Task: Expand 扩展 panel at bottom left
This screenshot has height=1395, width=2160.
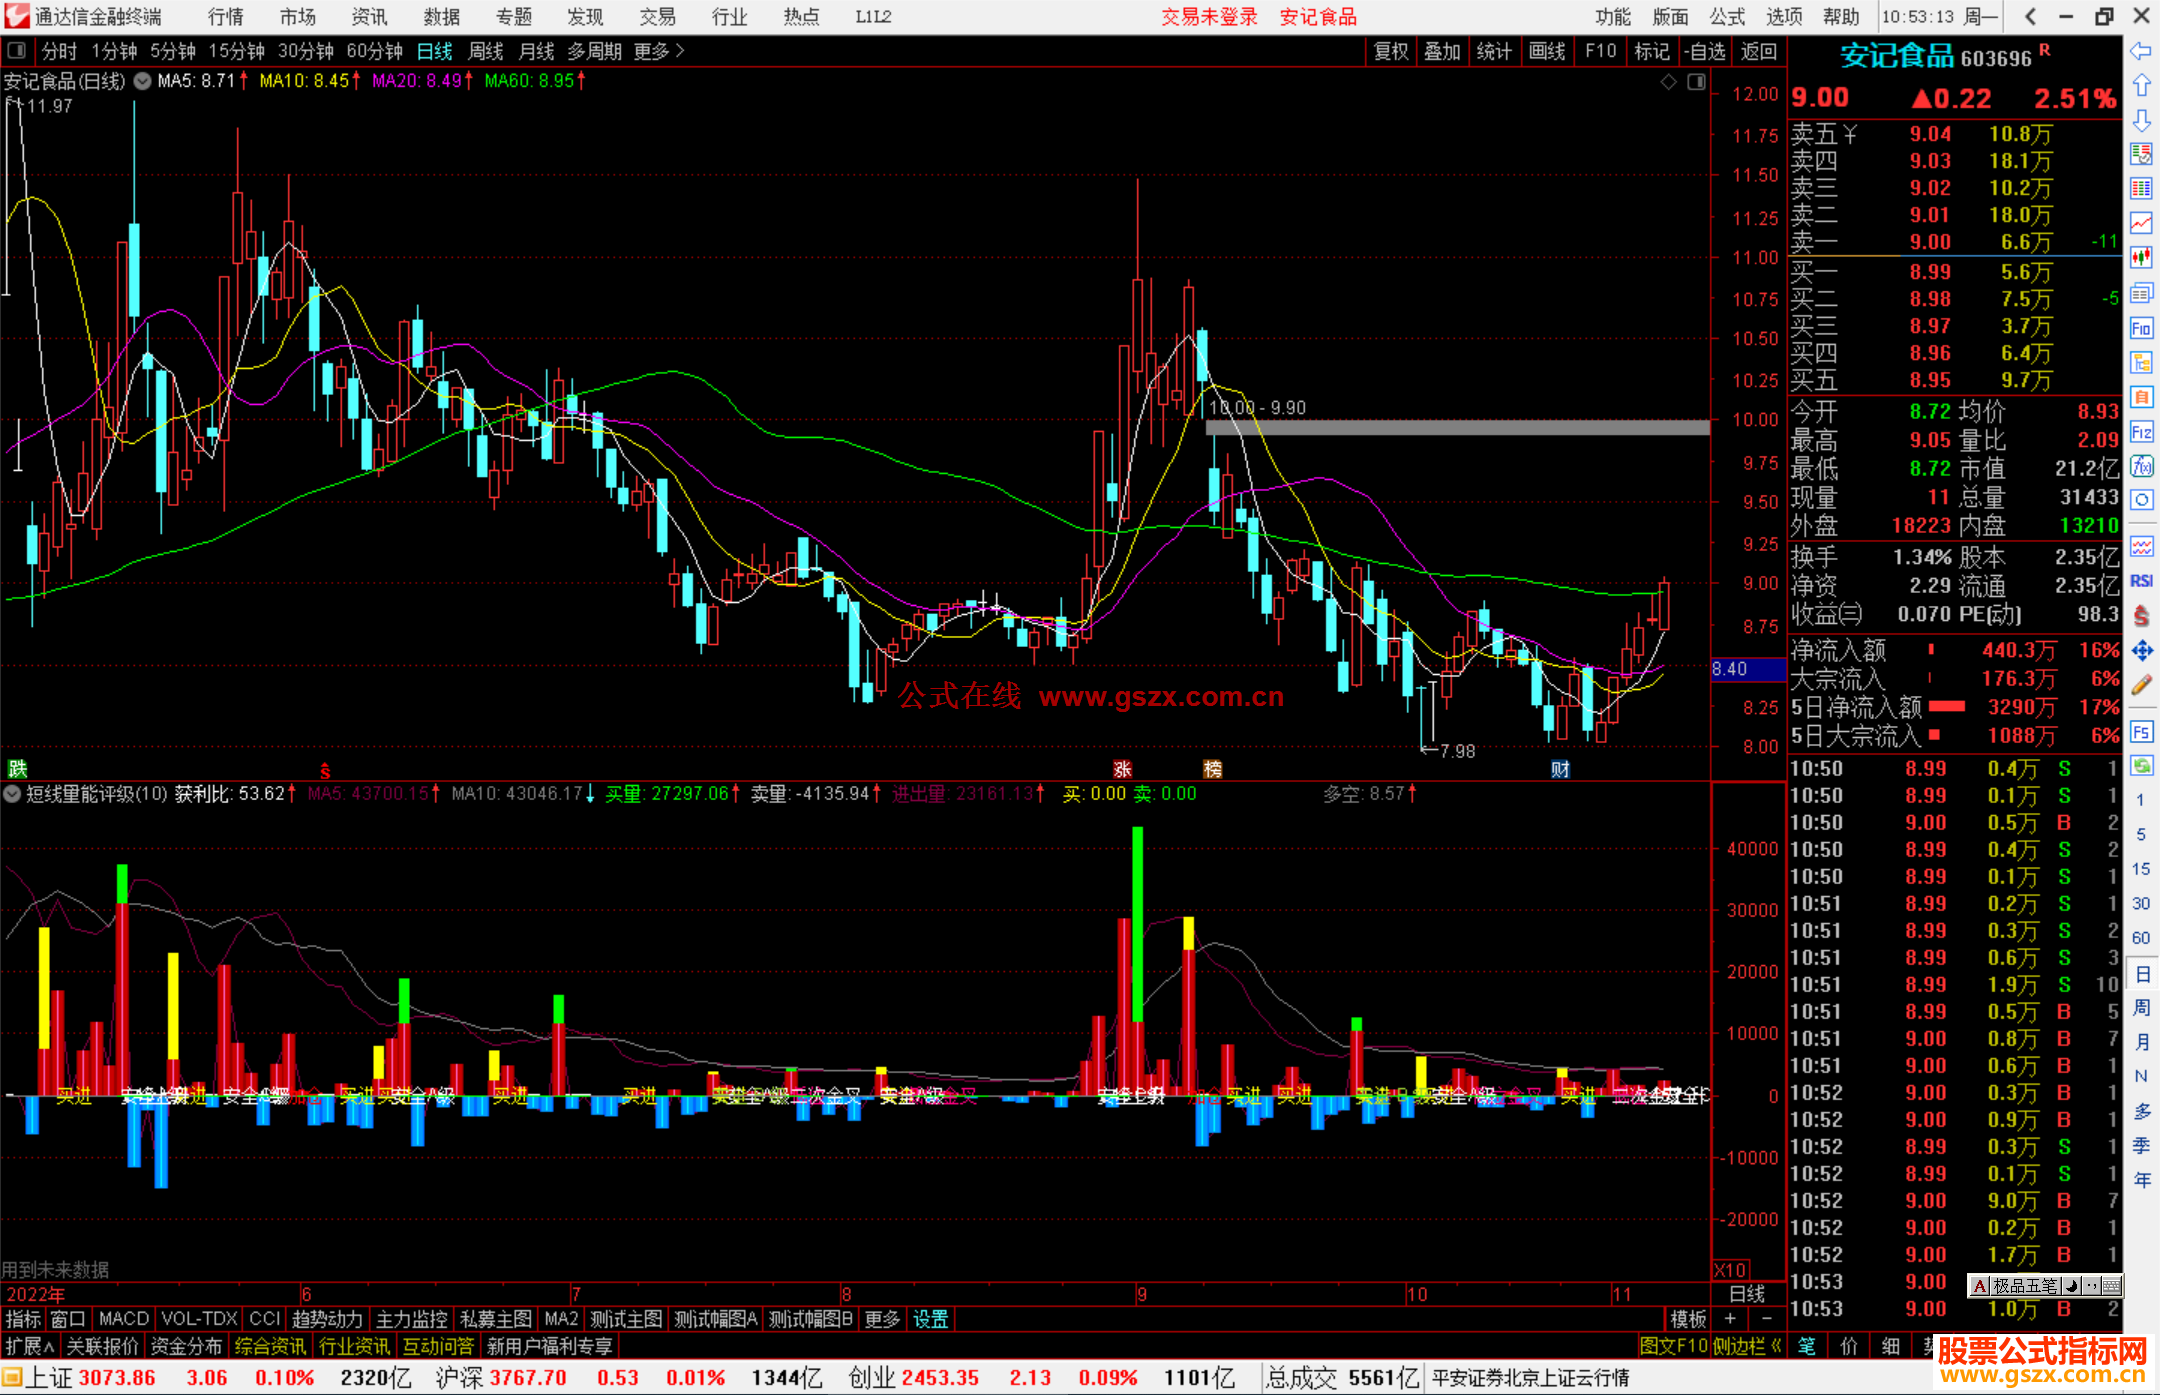Action: [x=30, y=1347]
